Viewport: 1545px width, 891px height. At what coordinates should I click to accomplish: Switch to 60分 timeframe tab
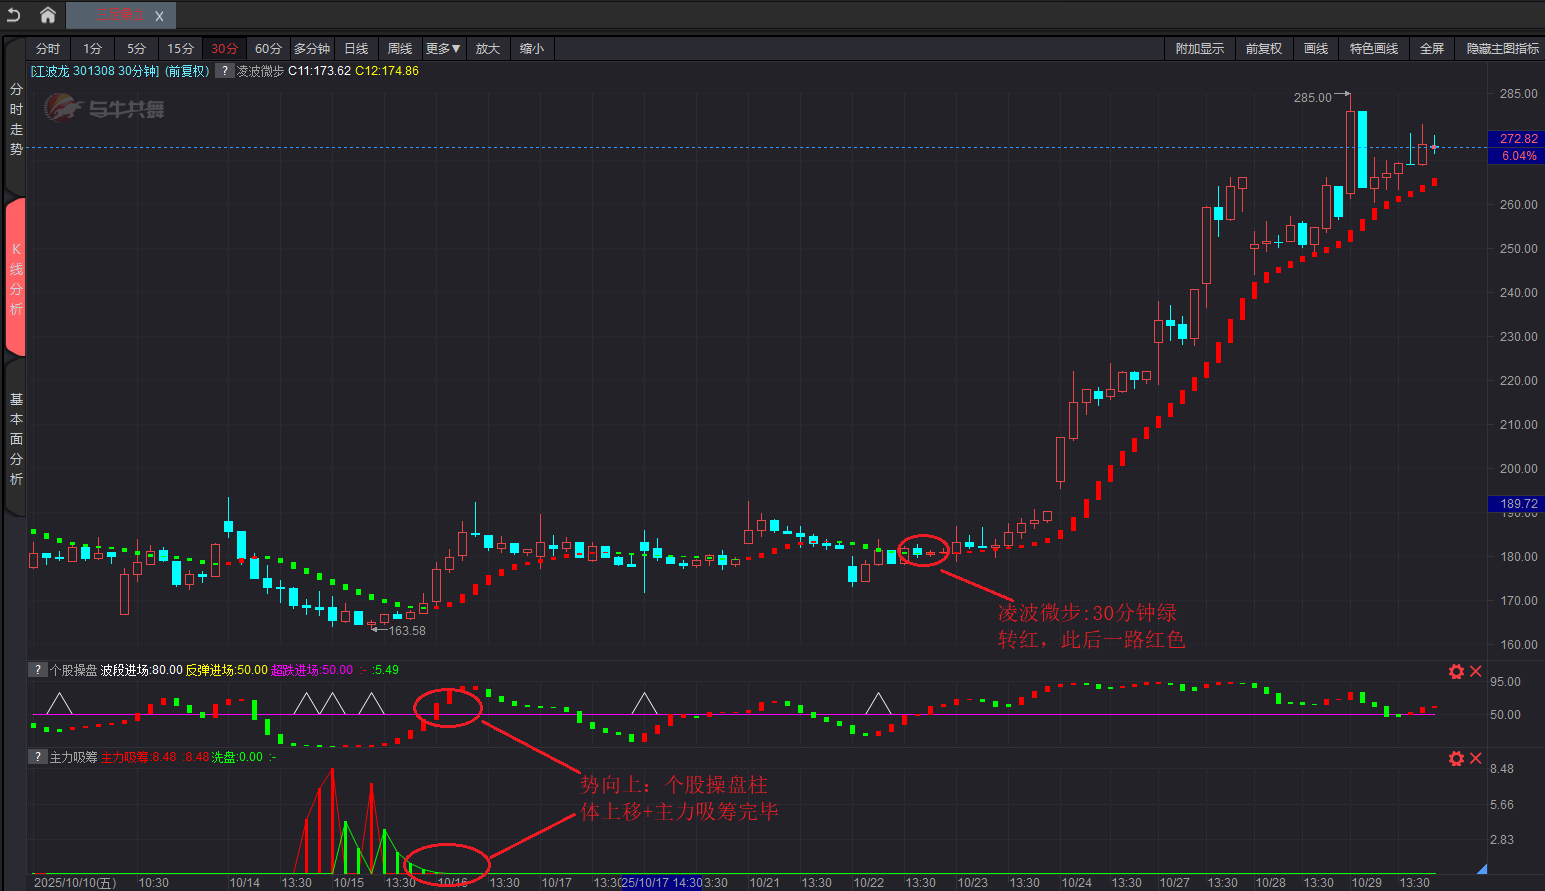coord(268,49)
